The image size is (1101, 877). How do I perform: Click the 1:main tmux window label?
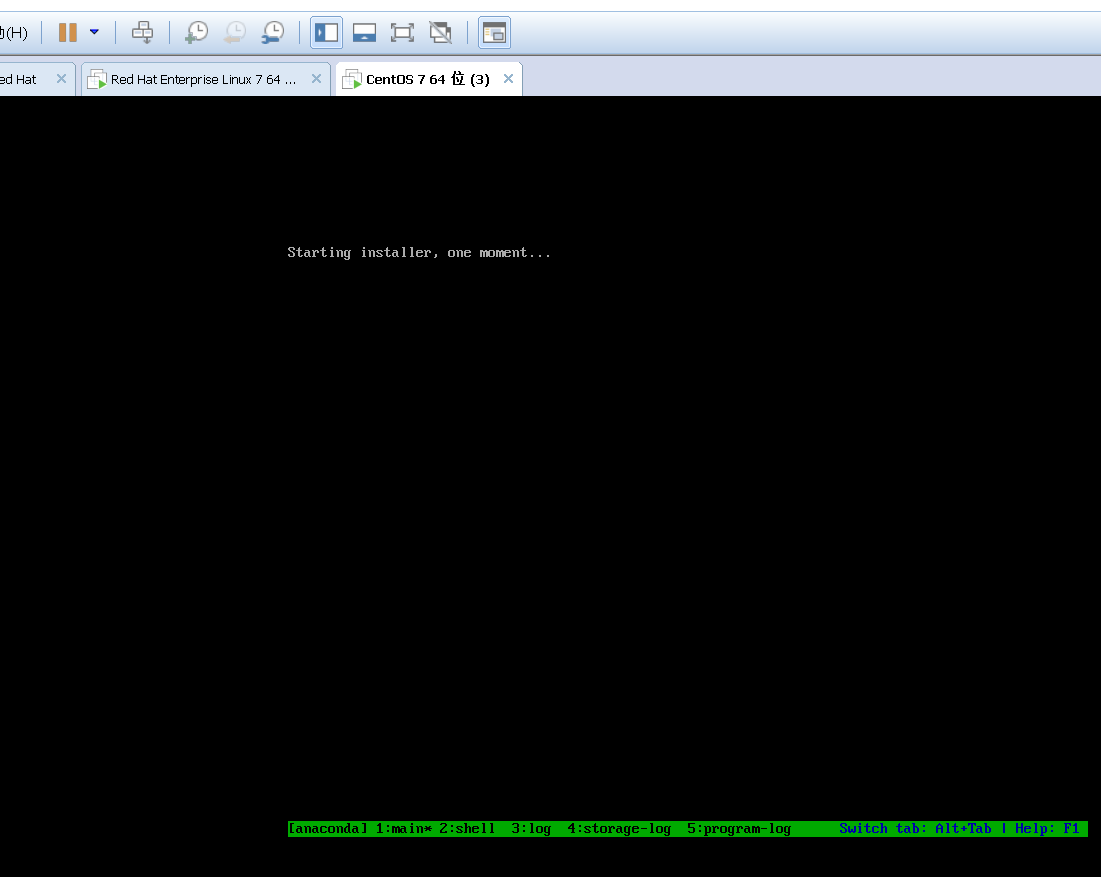tap(404, 829)
